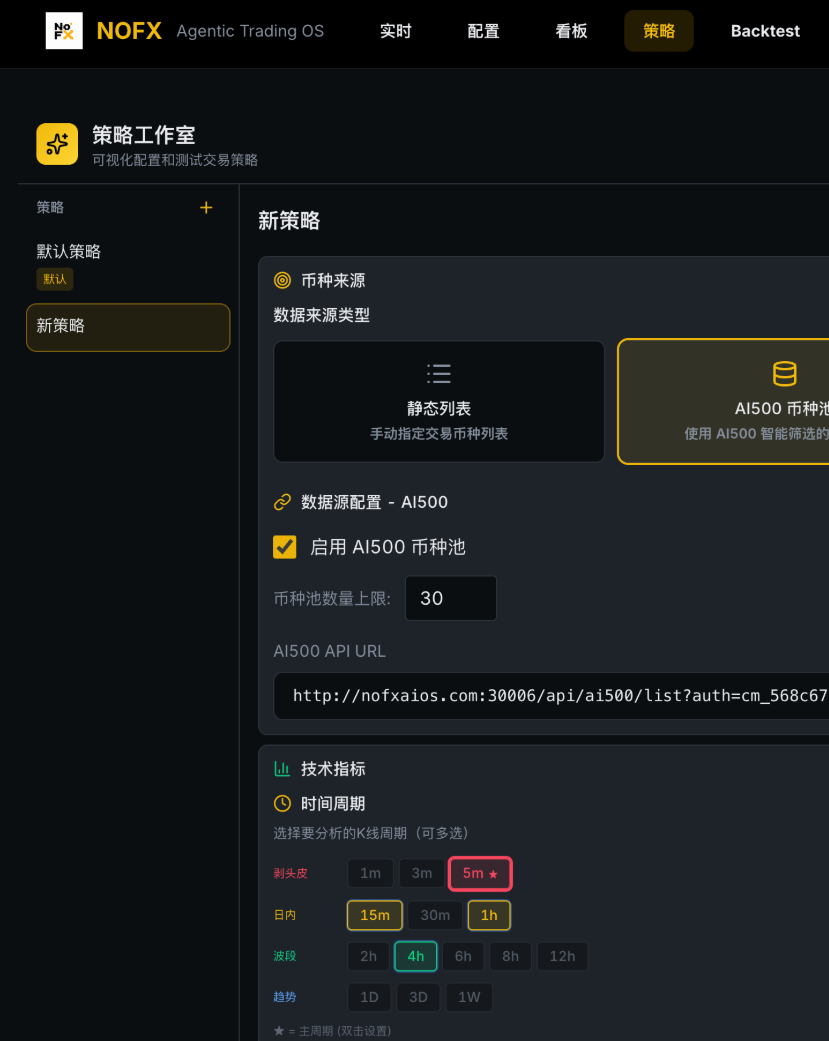Add new strategy with plus icon
Viewport: 829px width, 1041px height.
tap(206, 208)
